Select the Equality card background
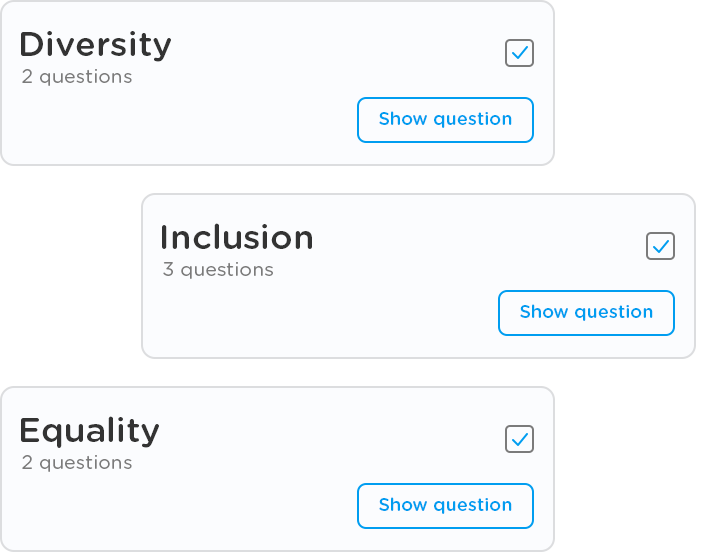The width and height of the screenshot is (704, 552). [x=200, y=510]
